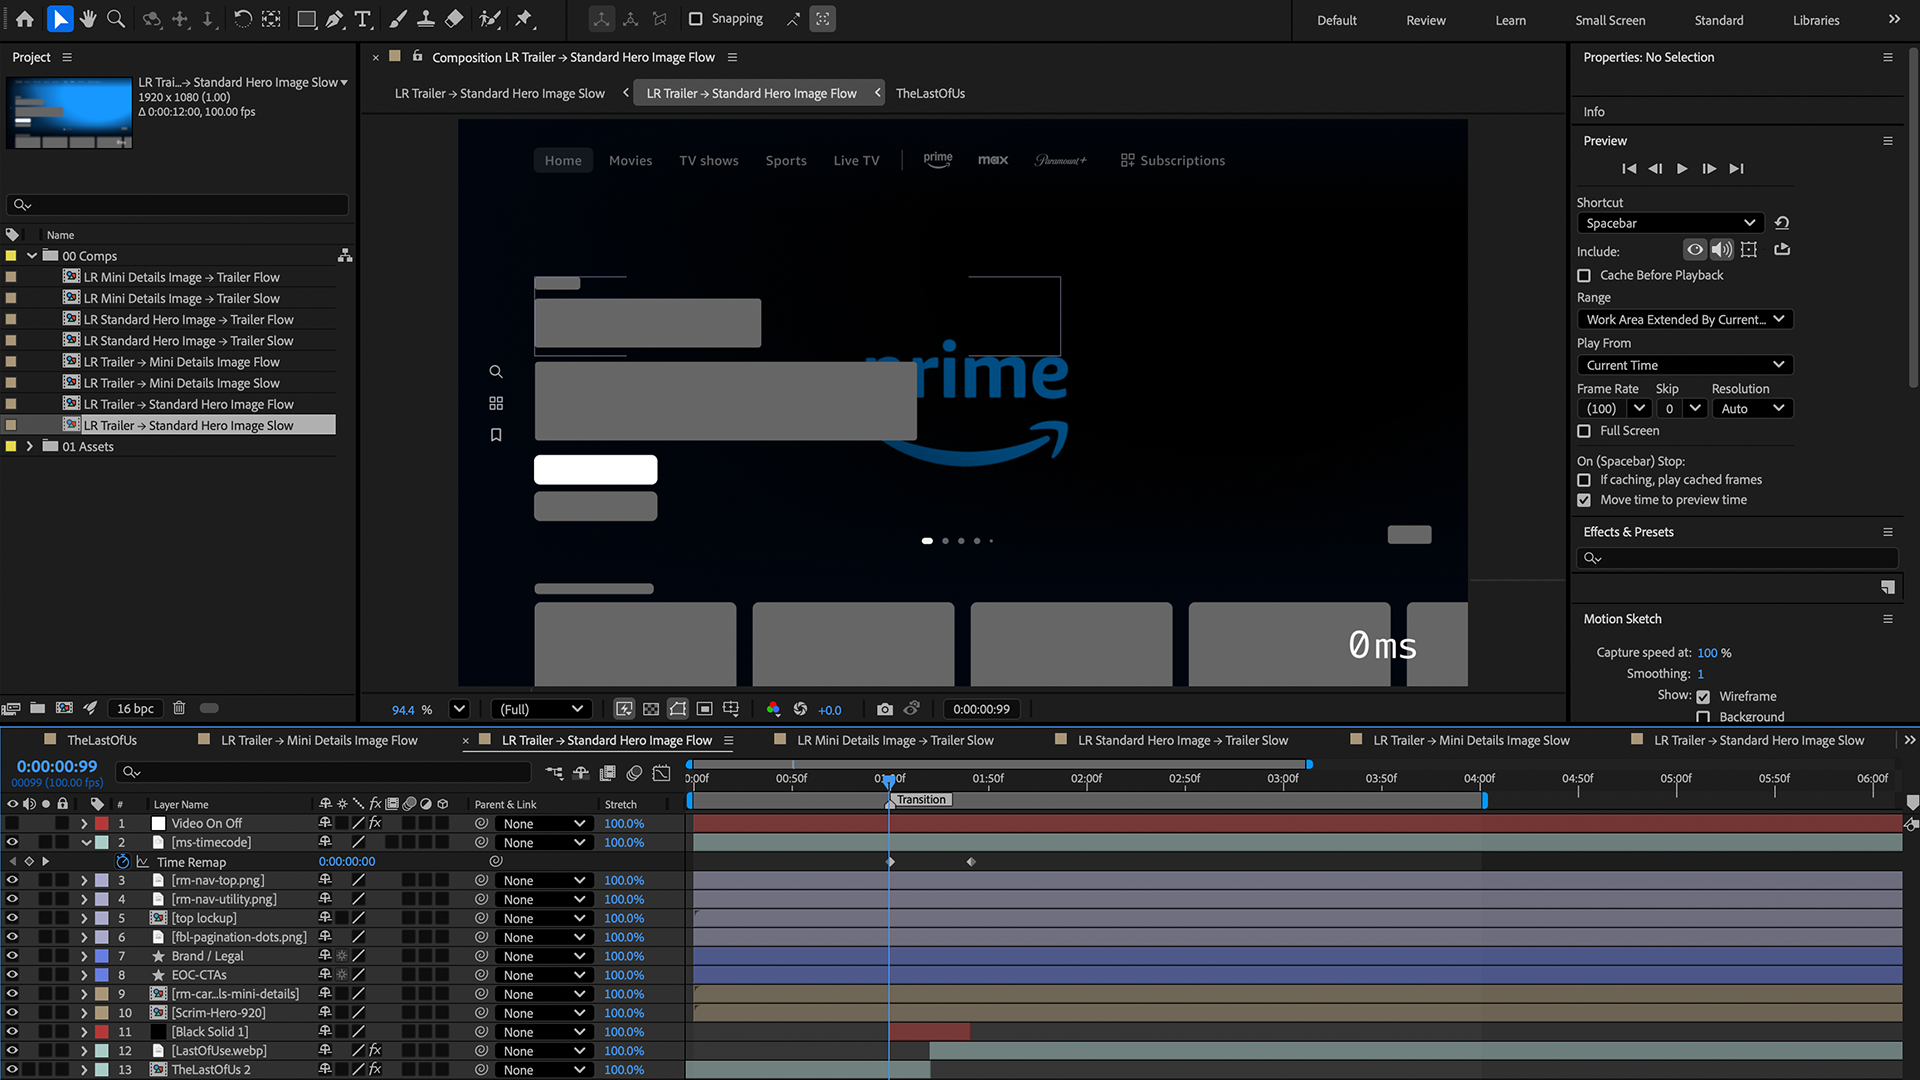The width and height of the screenshot is (1920, 1080).
Task: Select the Eraser tool
Action: tap(454, 19)
